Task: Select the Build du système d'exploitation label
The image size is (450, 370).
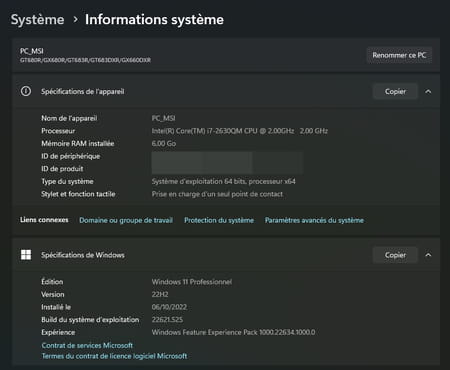Action: (x=90, y=320)
